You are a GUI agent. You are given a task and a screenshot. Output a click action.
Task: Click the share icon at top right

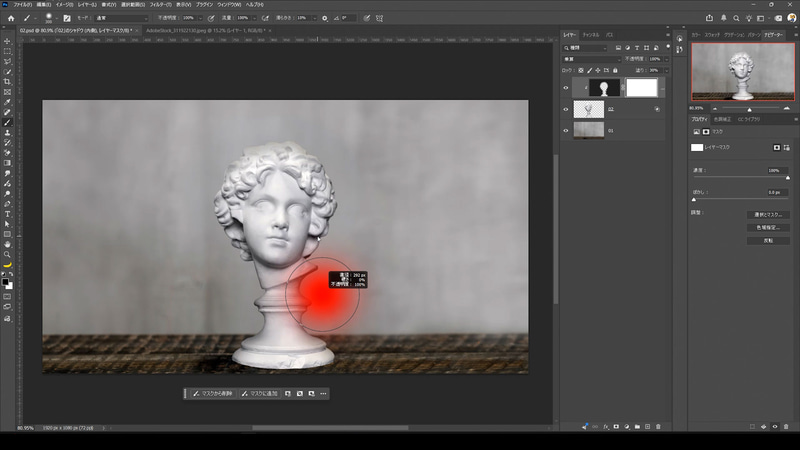pos(709,18)
